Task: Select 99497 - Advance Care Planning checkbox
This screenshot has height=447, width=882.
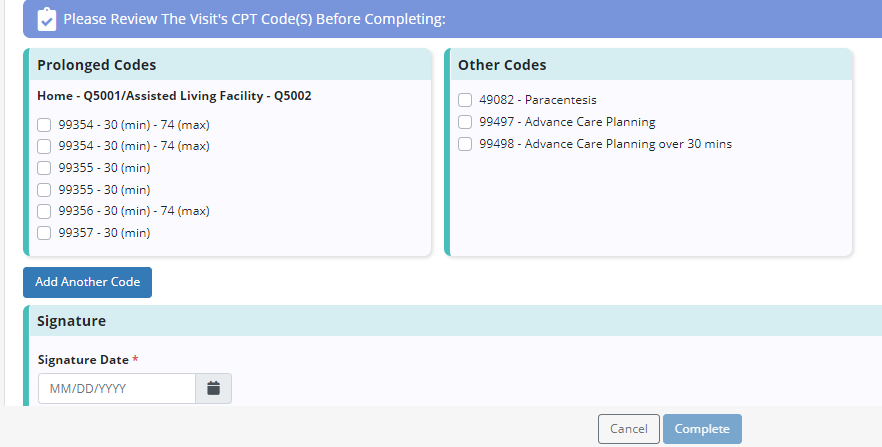Action: (465, 122)
